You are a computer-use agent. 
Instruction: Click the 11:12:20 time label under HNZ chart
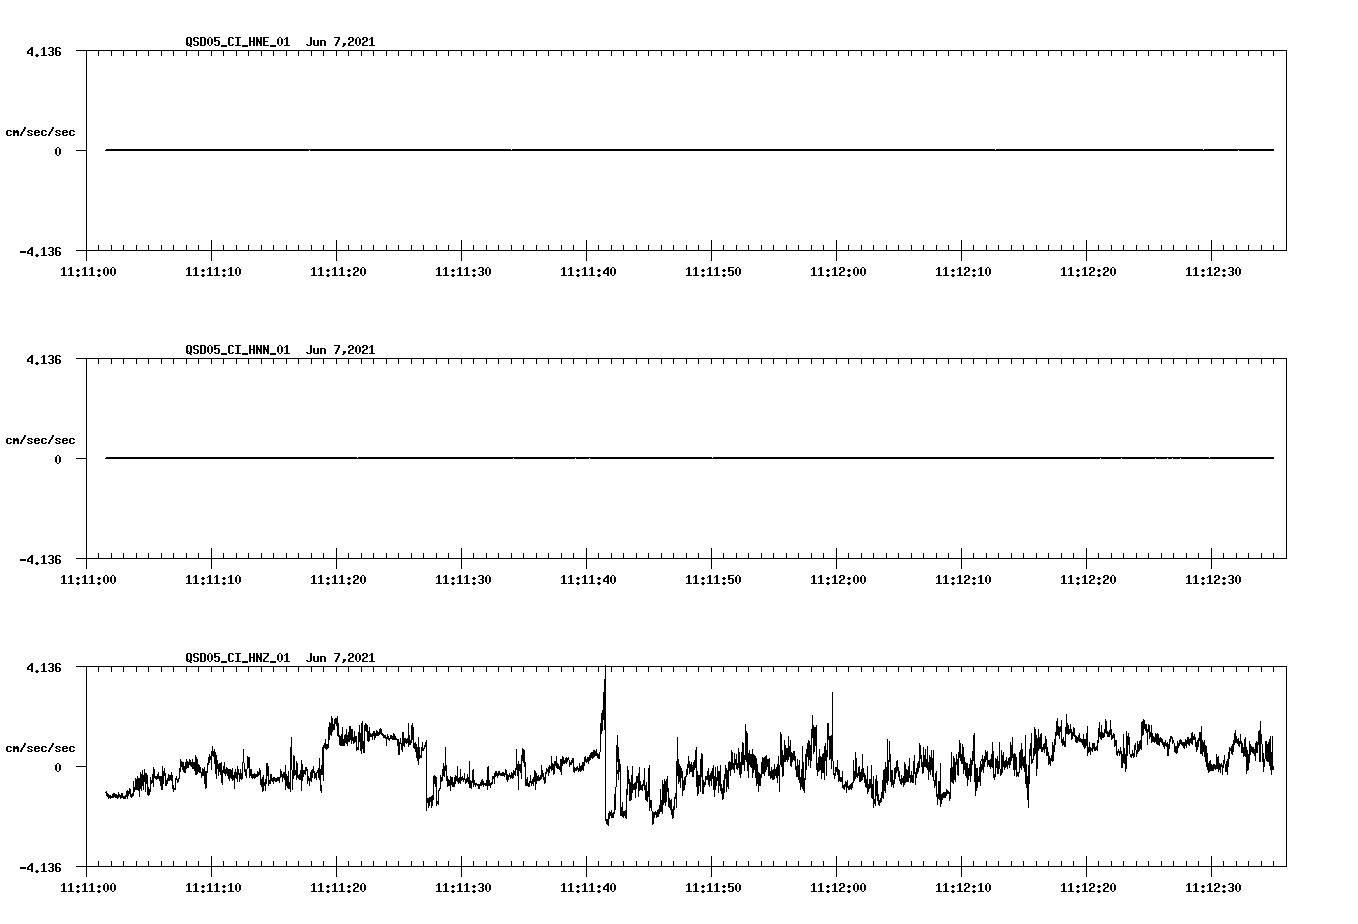click(1088, 888)
